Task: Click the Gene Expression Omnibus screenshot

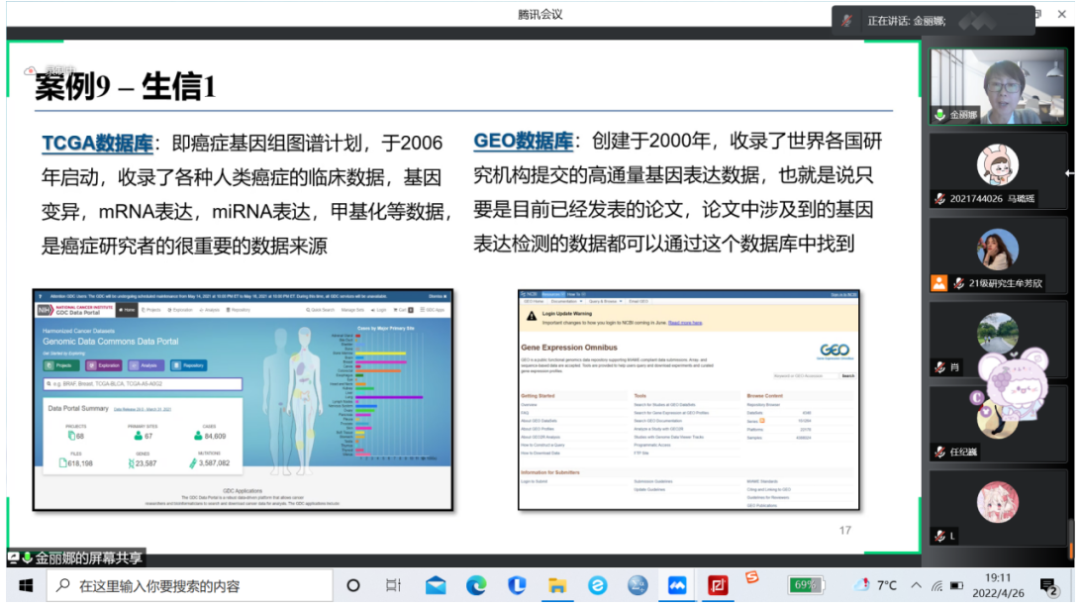Action: tap(689, 400)
